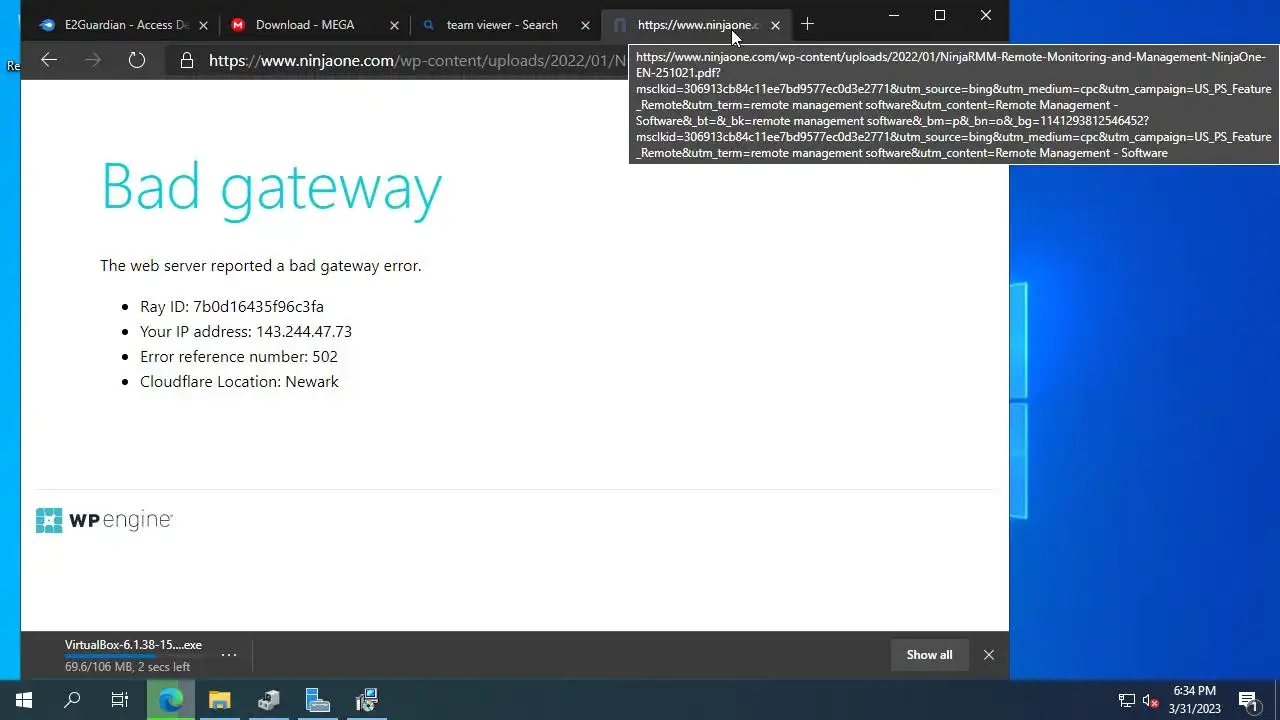Minimize the Edge window
This screenshot has width=1280, height=720.
pos(894,15)
